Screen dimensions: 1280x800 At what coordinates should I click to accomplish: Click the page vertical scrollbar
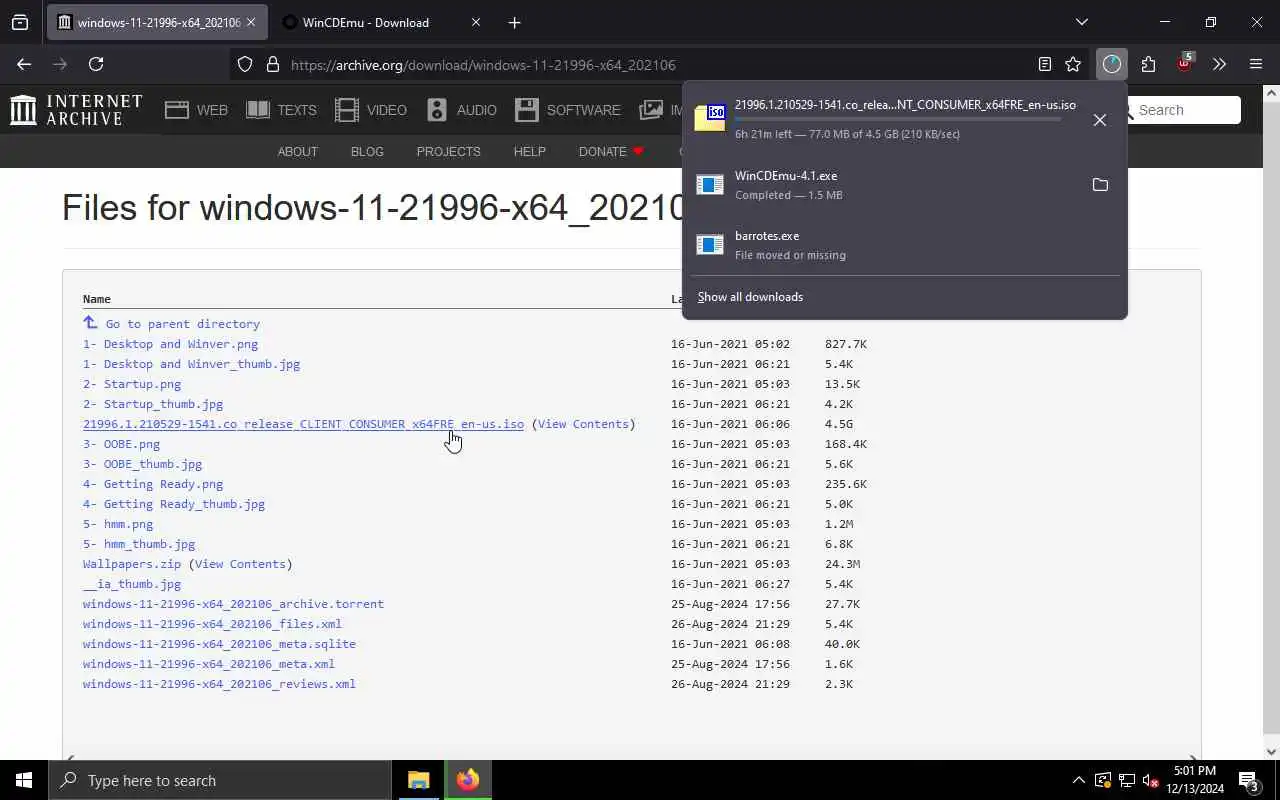tap(1271, 420)
